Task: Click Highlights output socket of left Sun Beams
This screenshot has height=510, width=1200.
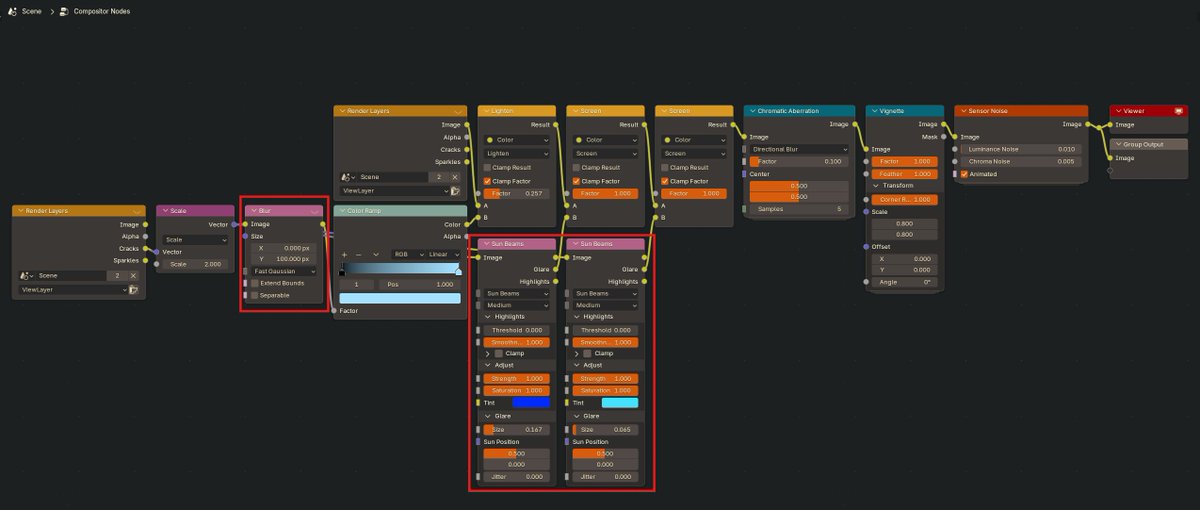Action: (x=557, y=281)
